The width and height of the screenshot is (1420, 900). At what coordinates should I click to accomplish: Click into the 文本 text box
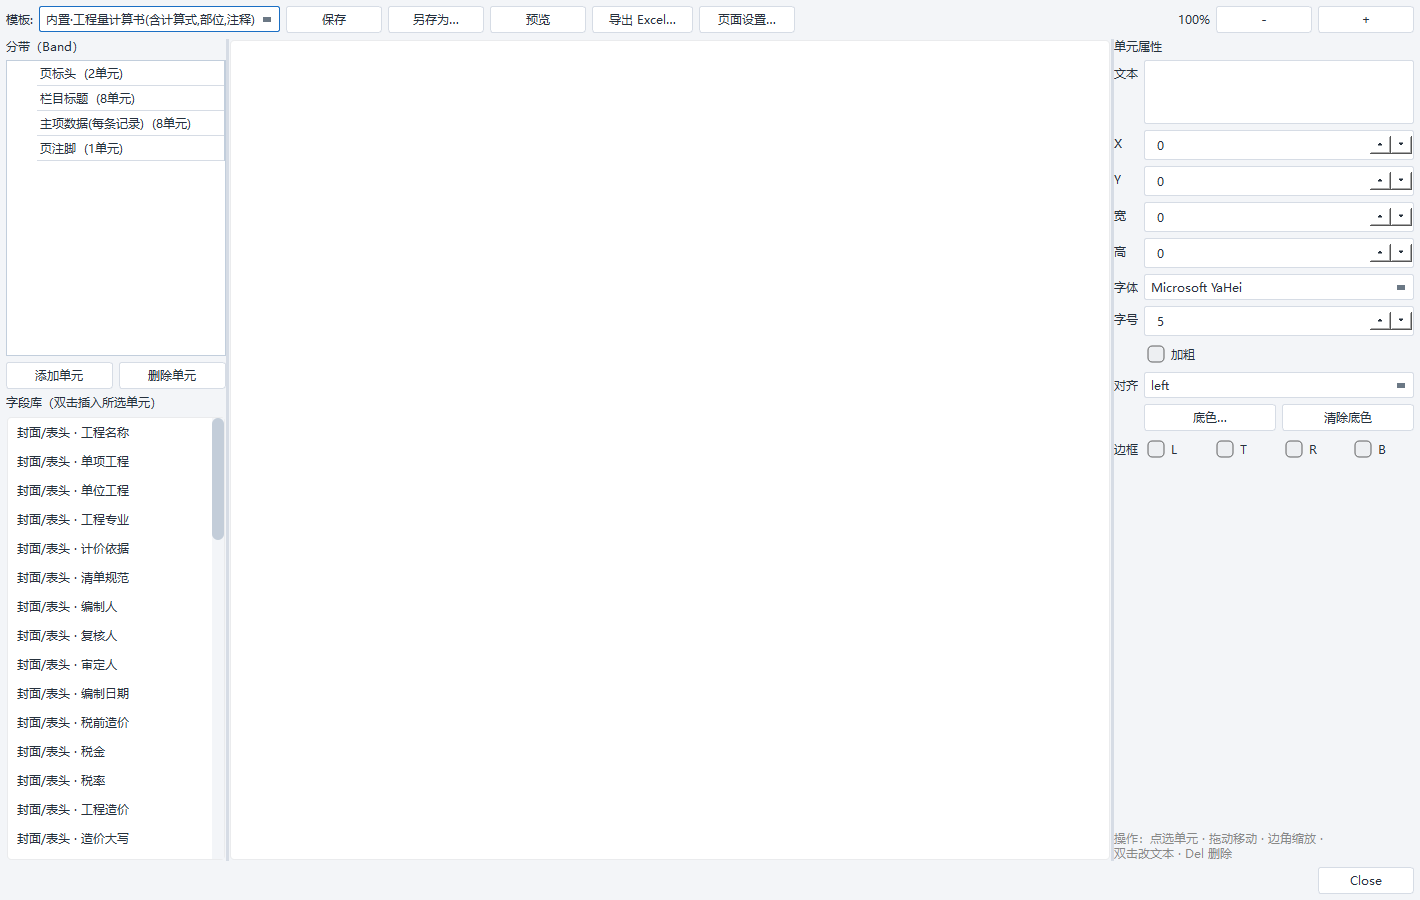(x=1279, y=92)
